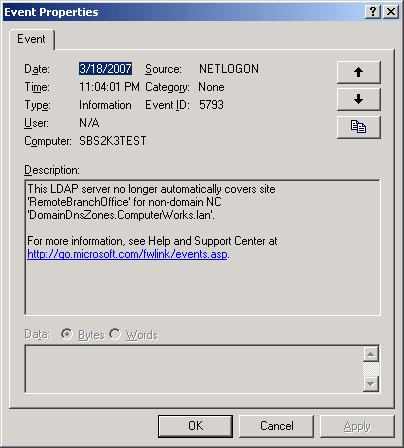Viewport: 404px width, 448px height.
Task: Click the OK button
Action: 195,426
